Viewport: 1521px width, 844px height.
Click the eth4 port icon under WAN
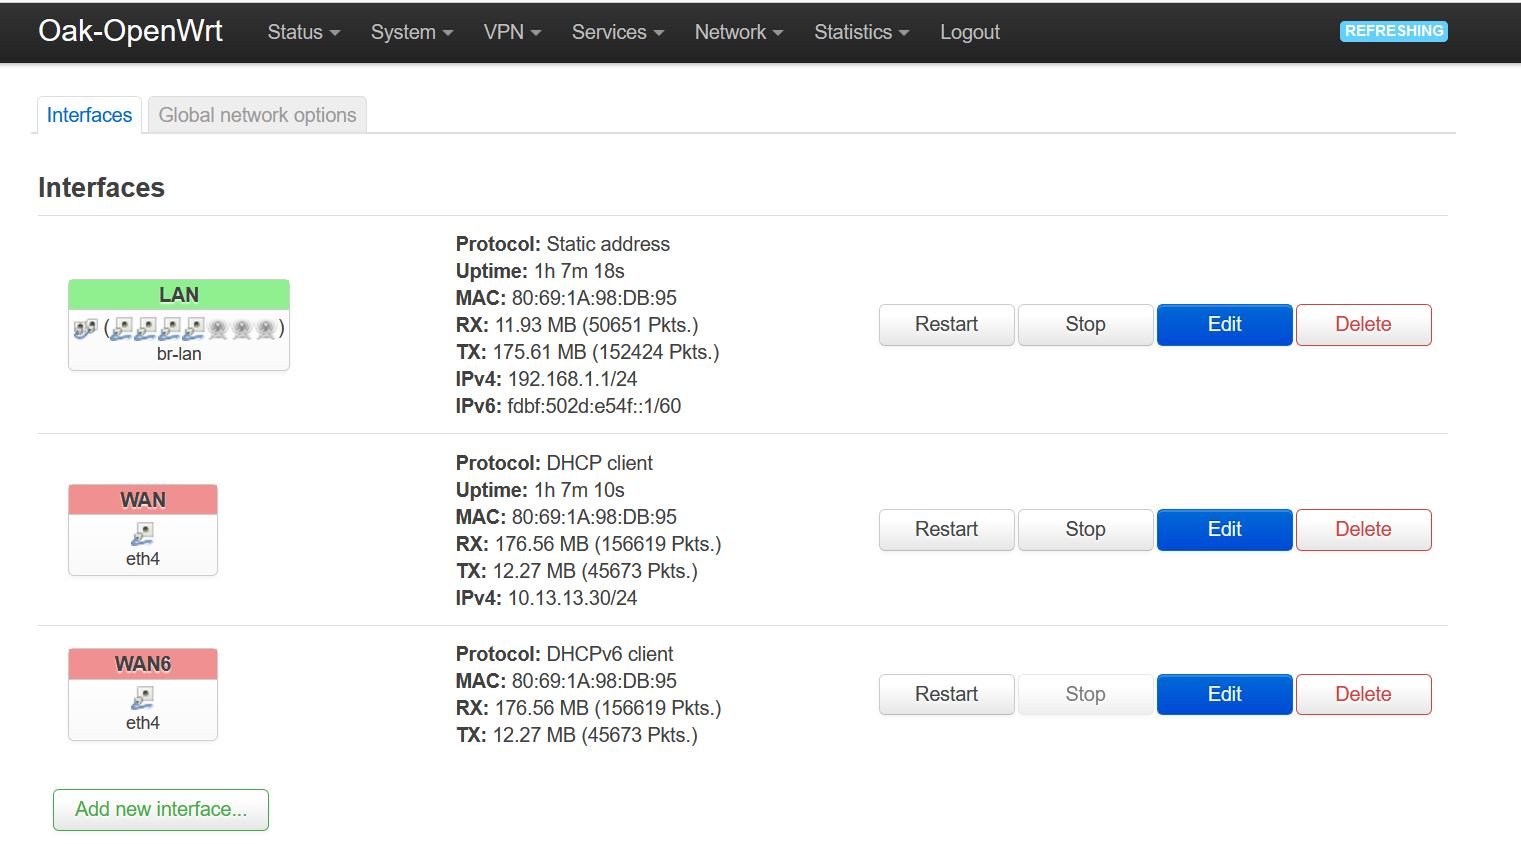tap(143, 534)
